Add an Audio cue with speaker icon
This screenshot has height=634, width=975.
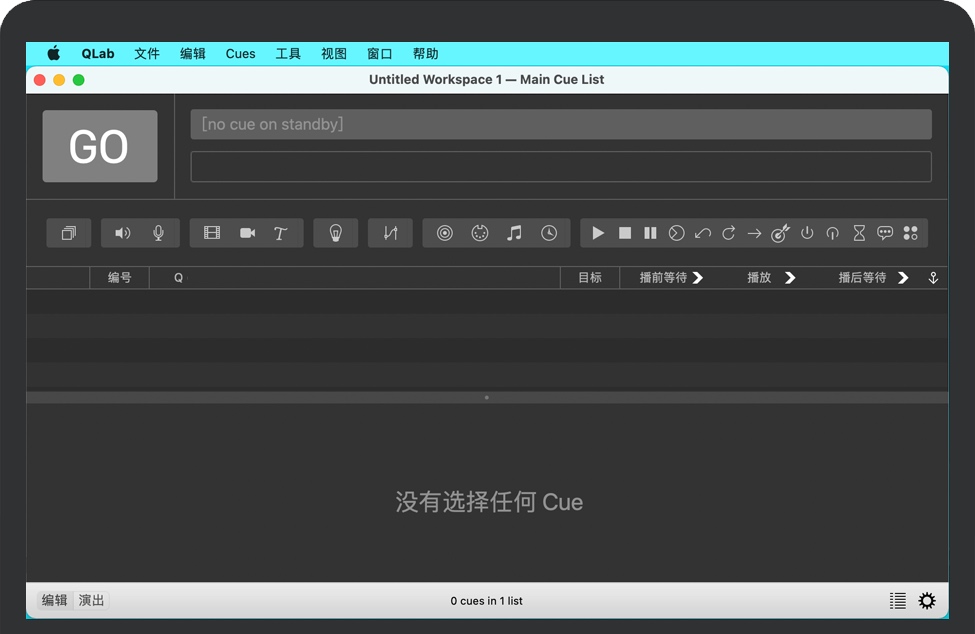point(123,233)
